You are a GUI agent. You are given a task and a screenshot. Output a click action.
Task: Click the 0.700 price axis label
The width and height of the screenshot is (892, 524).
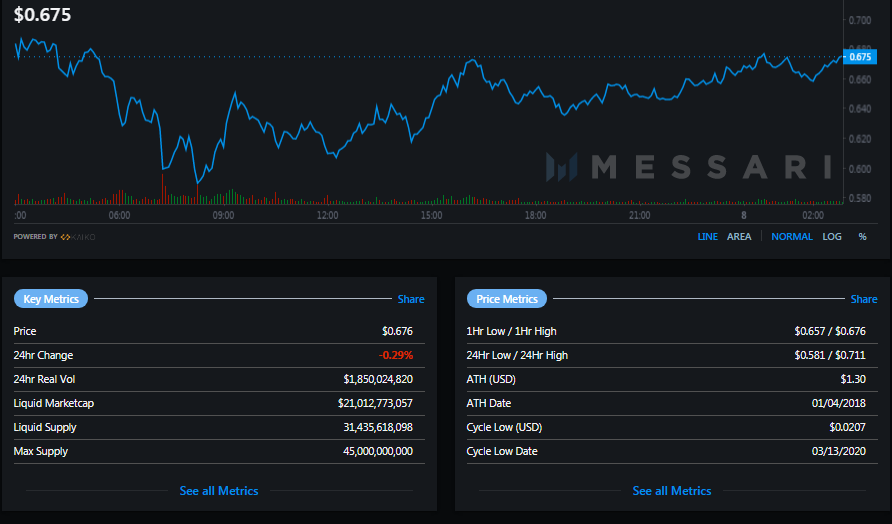pyautogui.click(x=860, y=20)
